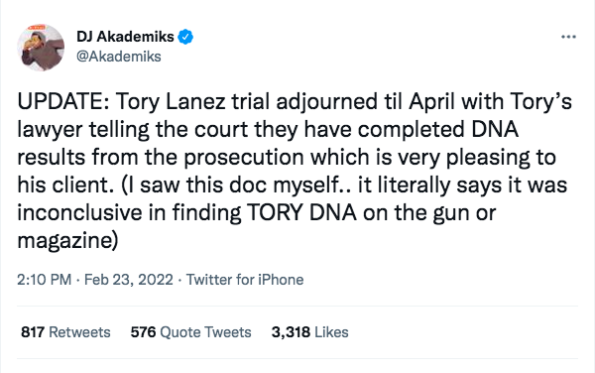Open DJ Akademiks profile picture

pos(41,47)
